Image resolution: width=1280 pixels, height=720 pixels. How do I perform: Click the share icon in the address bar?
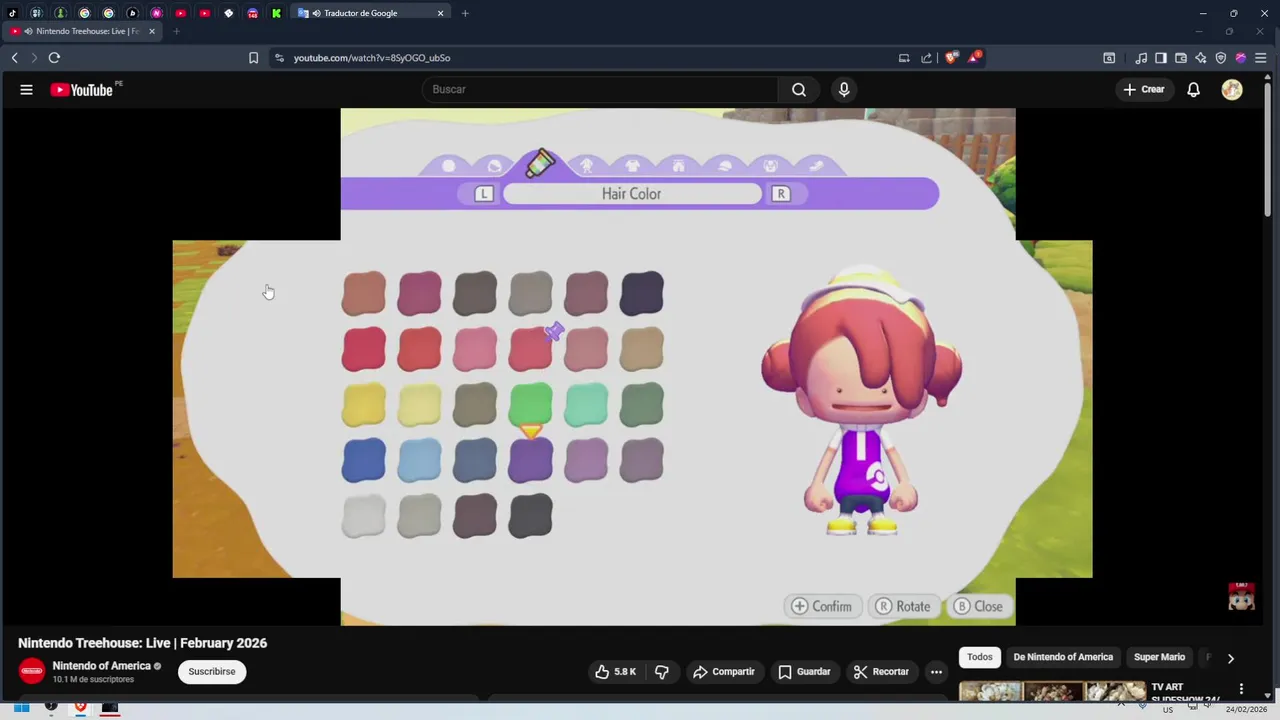(926, 58)
